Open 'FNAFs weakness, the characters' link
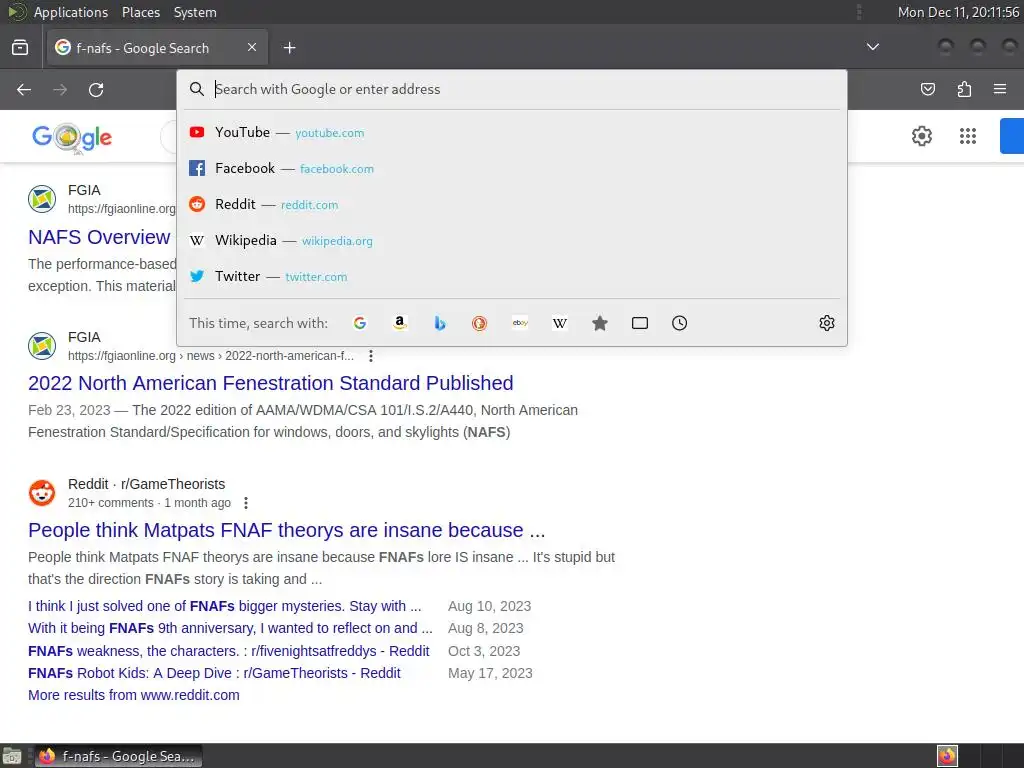This screenshot has width=1024, height=768. 229,651
